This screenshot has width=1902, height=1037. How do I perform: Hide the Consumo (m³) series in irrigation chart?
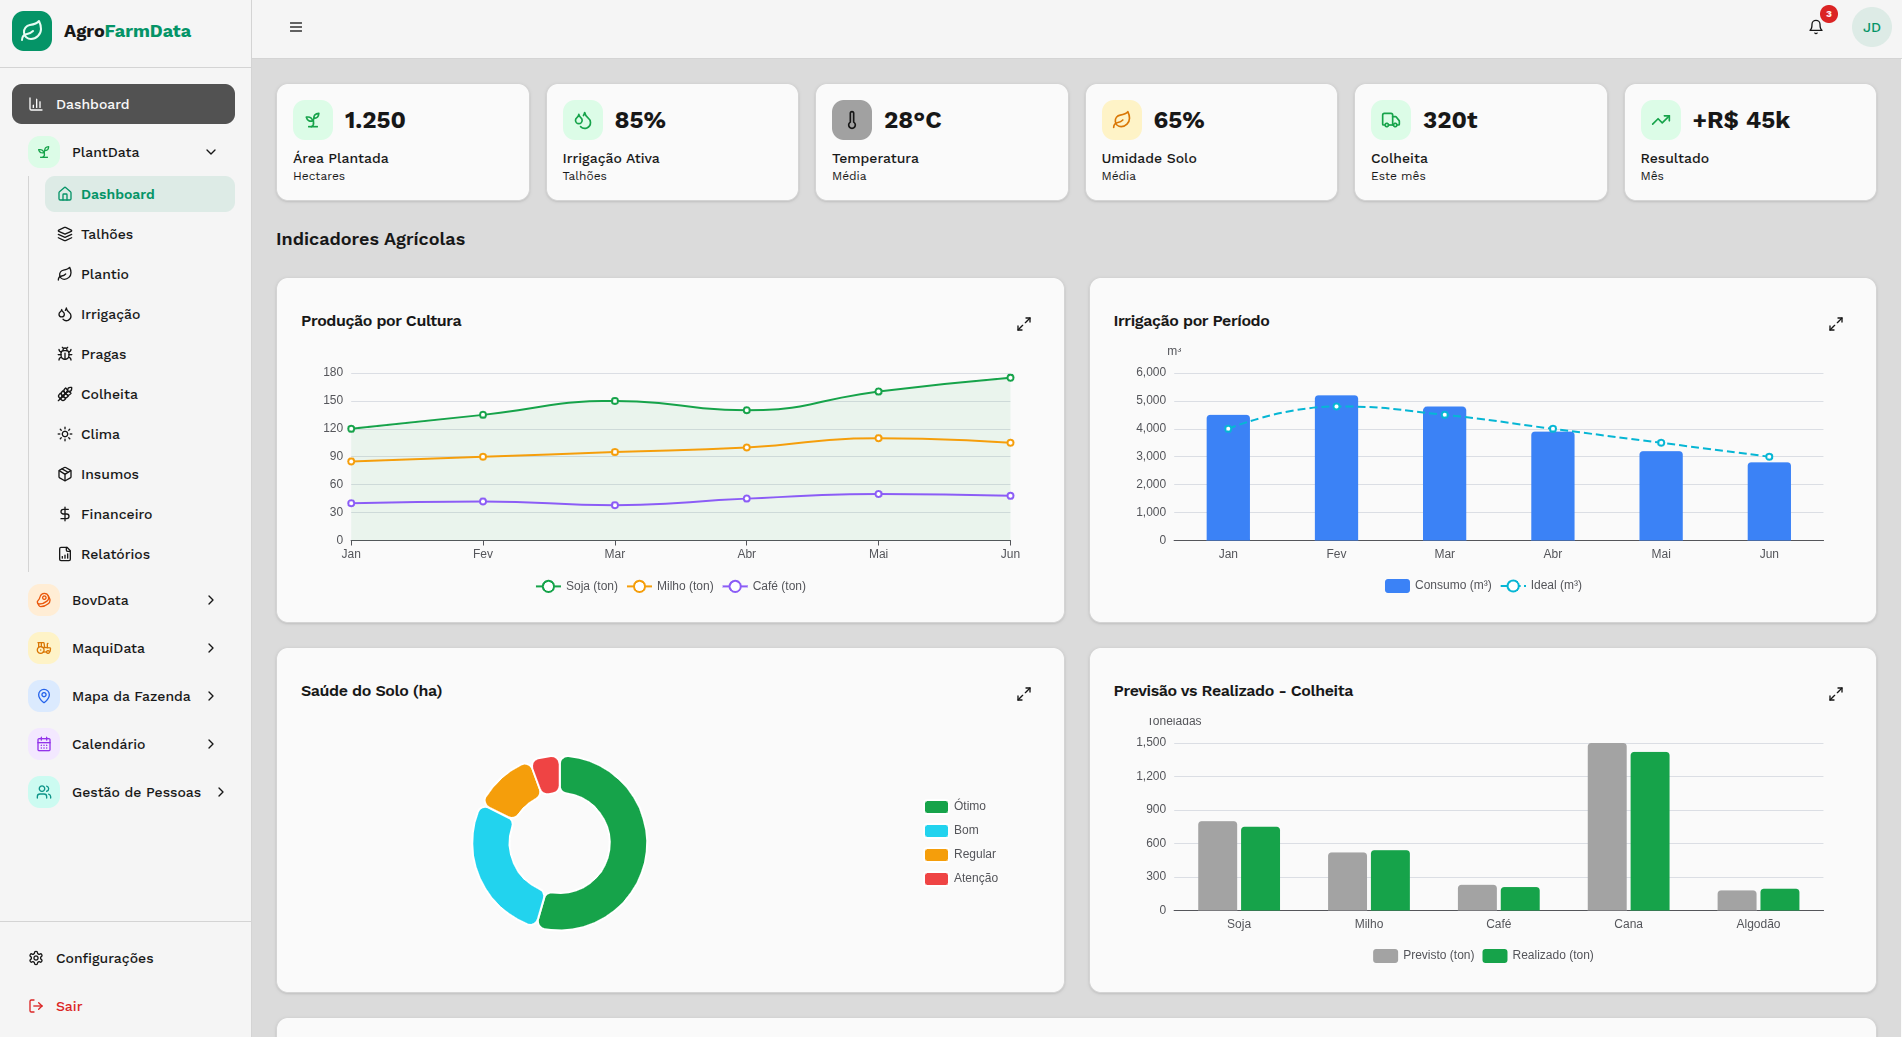pos(1437,585)
